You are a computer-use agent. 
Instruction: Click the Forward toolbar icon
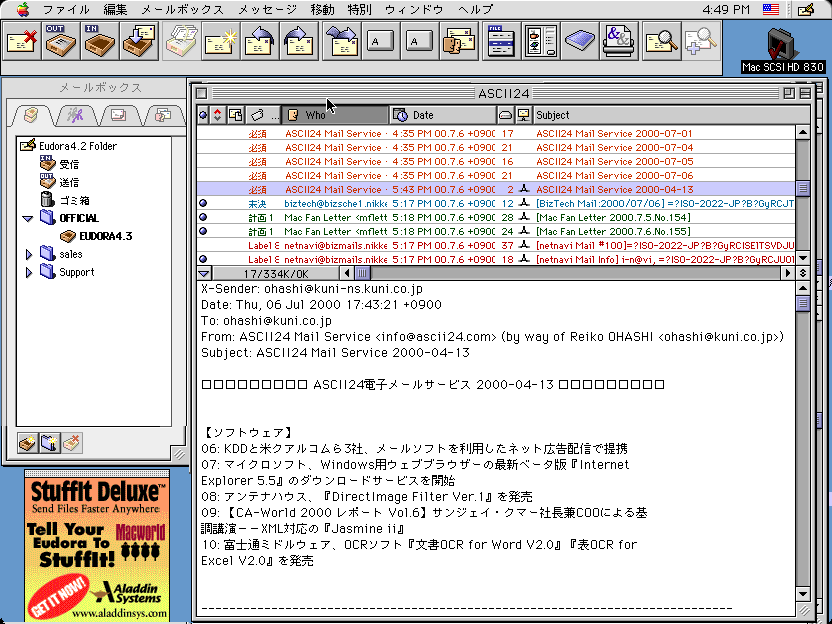[299, 41]
